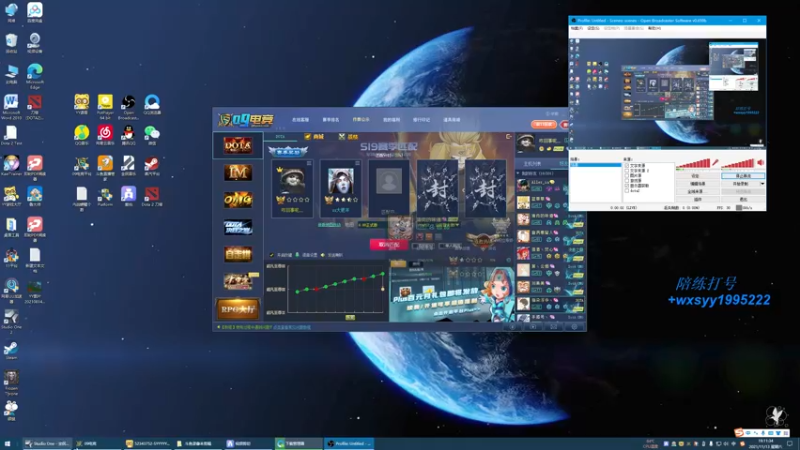Open Studio One from the taskbar
Viewport: 800px width, 450px height.
(x=46, y=444)
